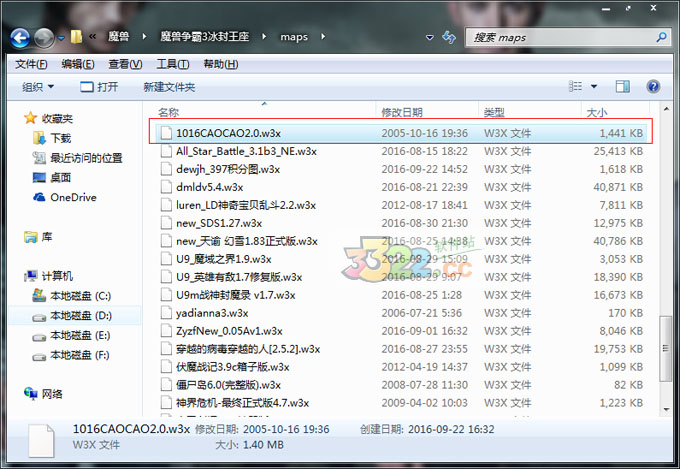Sort by the 修改日期 column header
Viewport: 680px width, 469px height.
click(402, 112)
